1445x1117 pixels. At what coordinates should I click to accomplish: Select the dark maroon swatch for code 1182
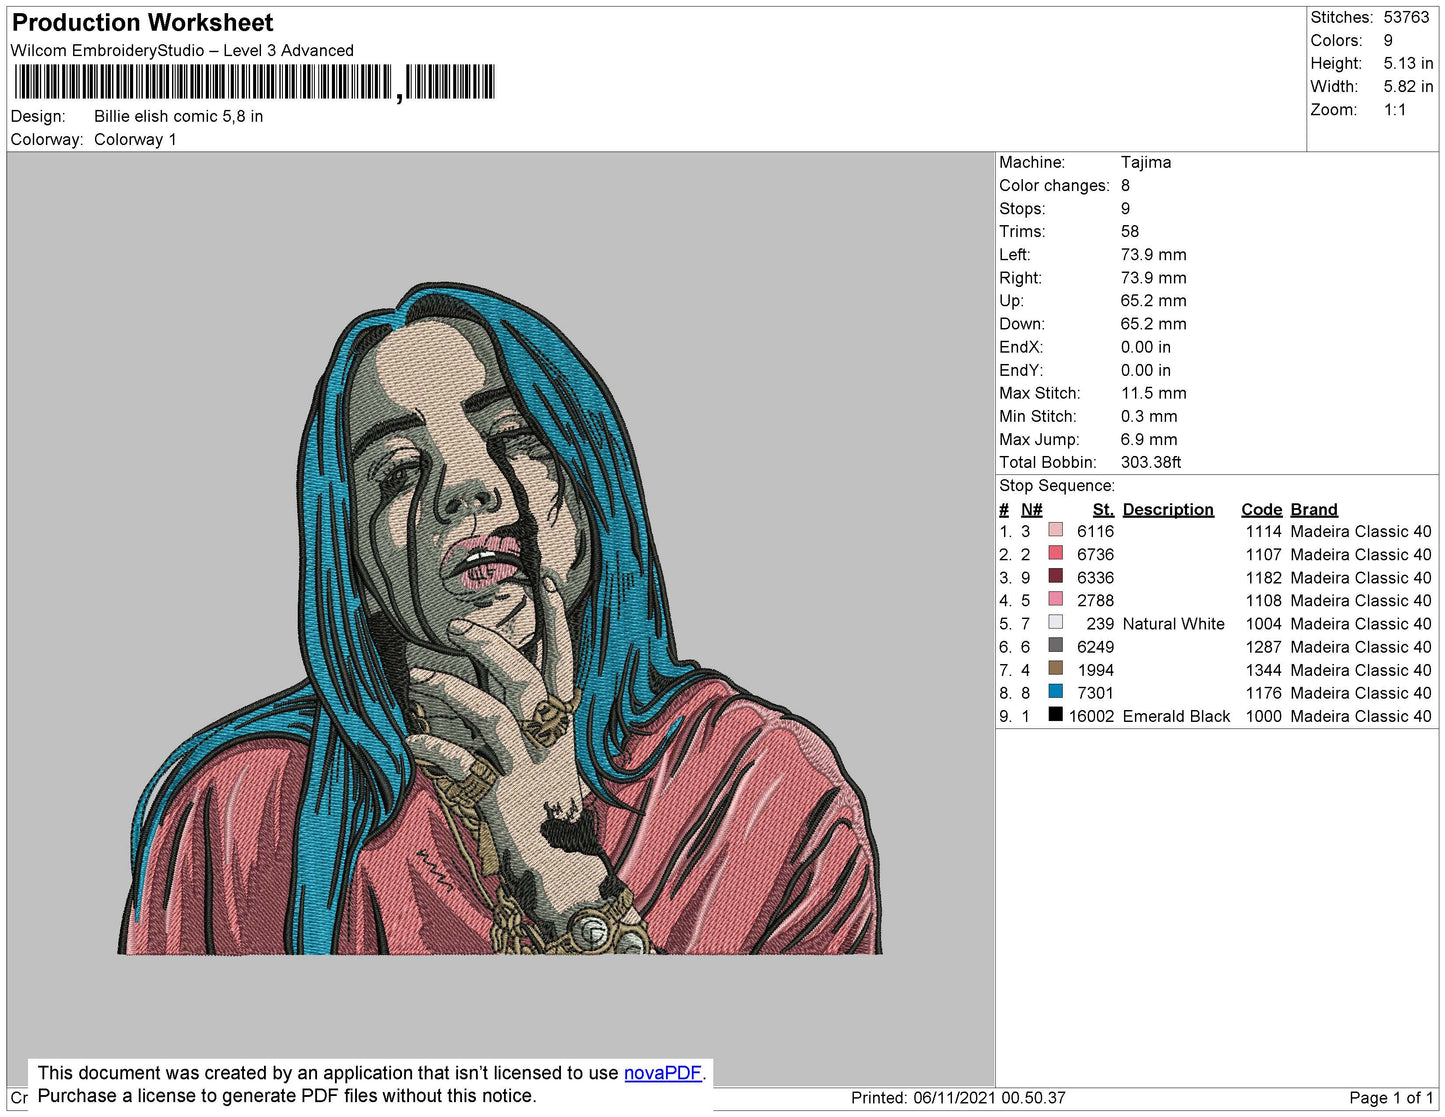[1055, 576]
